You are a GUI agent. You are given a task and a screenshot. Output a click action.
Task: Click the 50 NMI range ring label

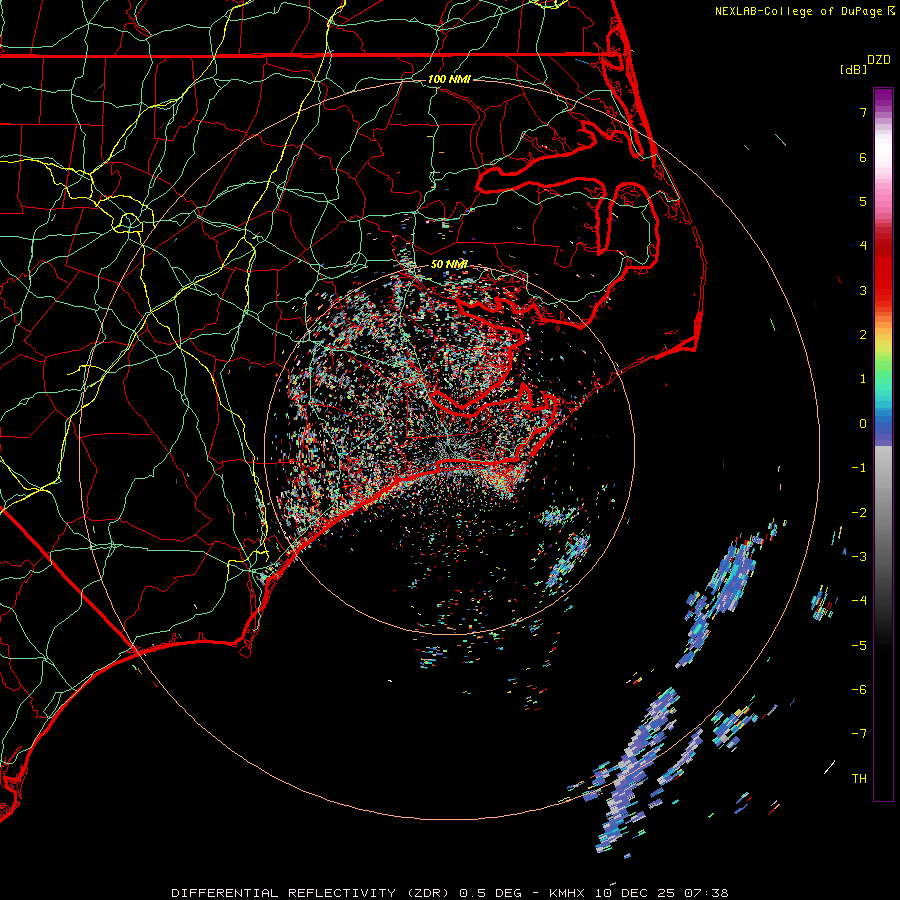[x=449, y=264]
